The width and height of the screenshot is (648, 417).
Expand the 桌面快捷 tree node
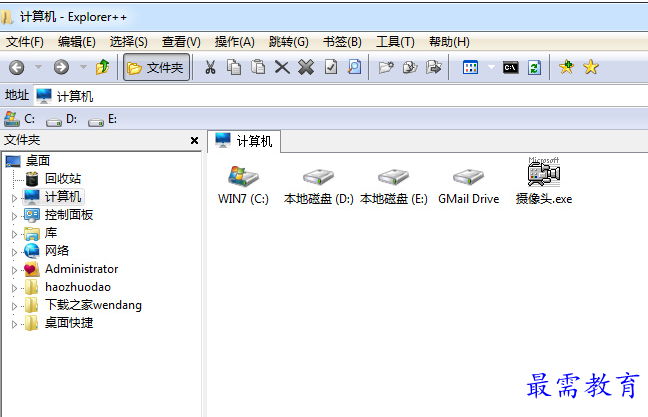coord(14,324)
